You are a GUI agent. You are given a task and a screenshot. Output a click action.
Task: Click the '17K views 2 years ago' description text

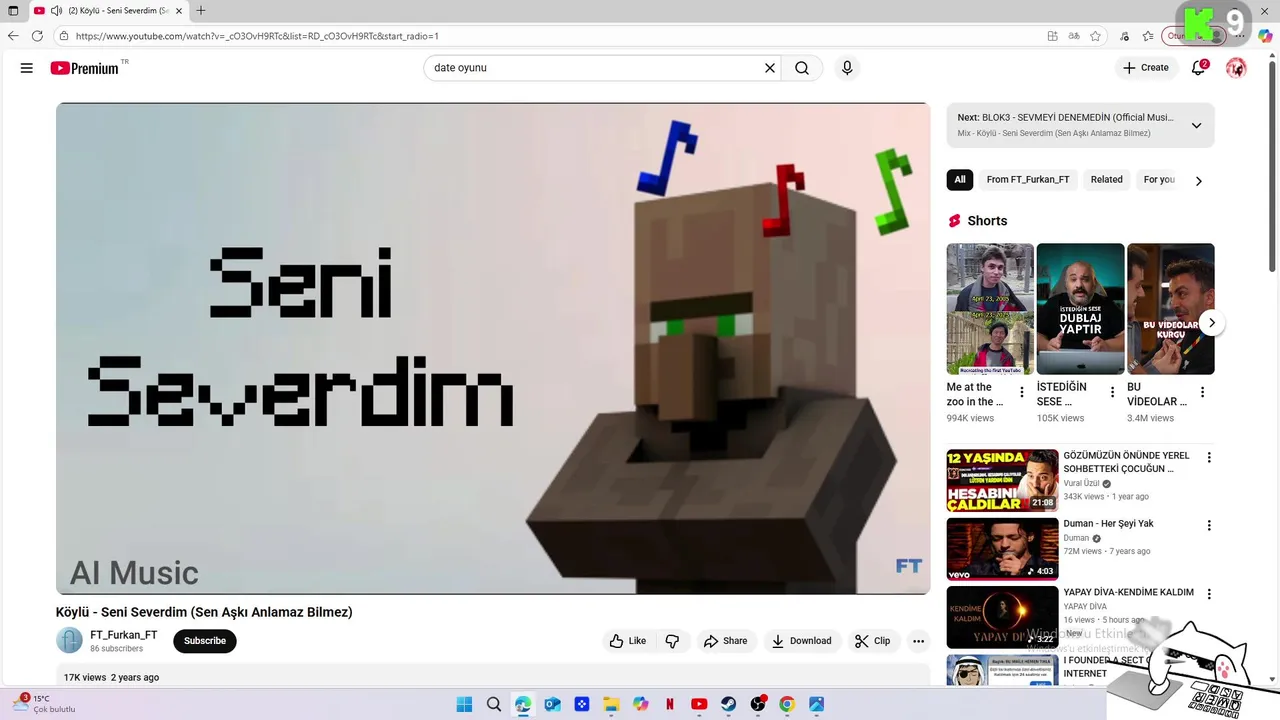[x=111, y=677]
